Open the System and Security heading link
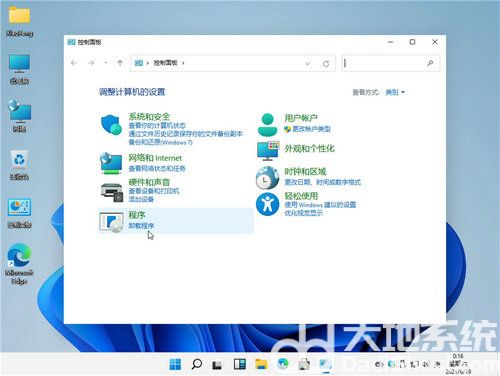Viewport: 500px width, 376px height. (149, 117)
